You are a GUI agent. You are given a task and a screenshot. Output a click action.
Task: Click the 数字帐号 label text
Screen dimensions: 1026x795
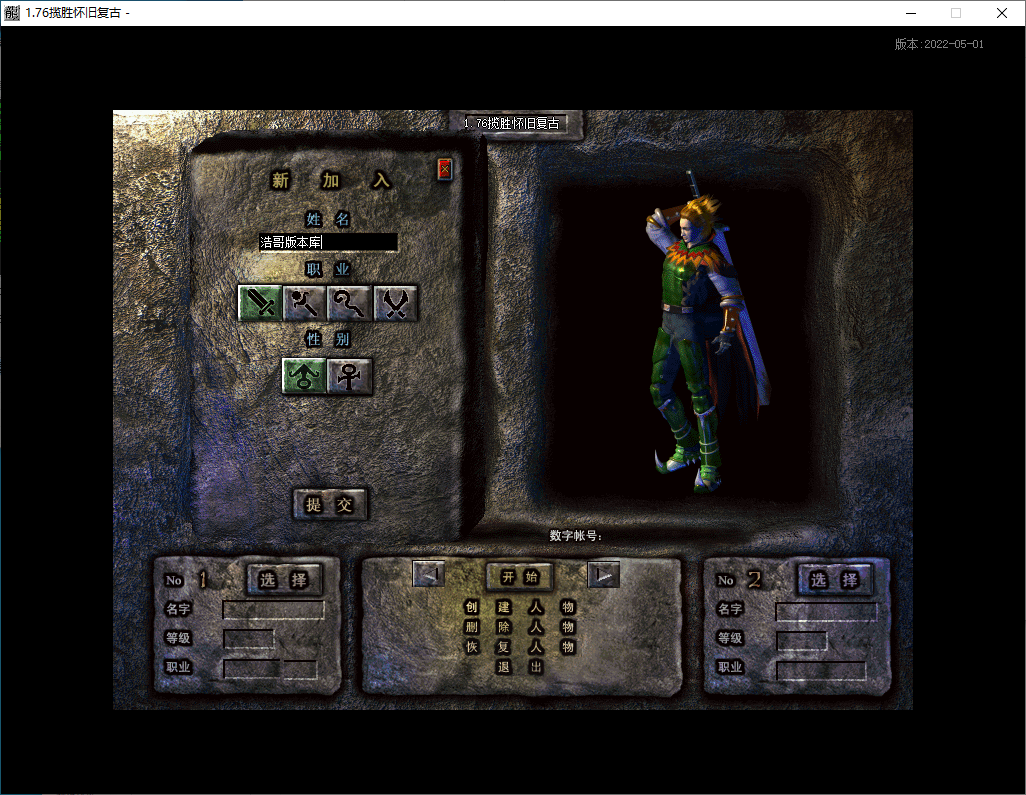pos(576,535)
